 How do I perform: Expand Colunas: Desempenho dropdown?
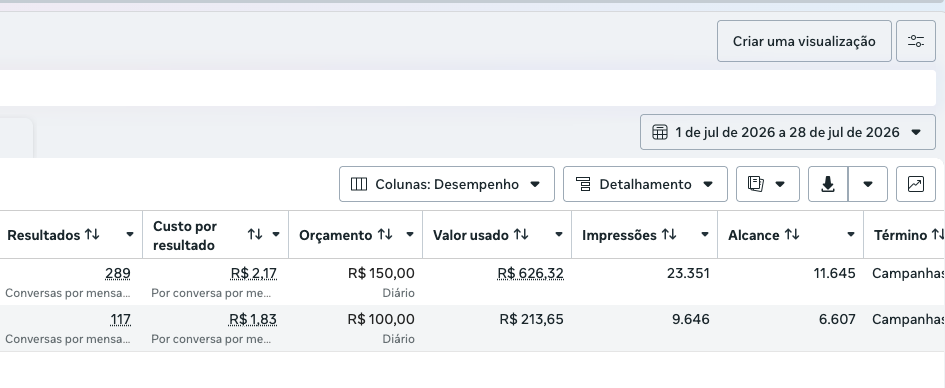tap(447, 184)
